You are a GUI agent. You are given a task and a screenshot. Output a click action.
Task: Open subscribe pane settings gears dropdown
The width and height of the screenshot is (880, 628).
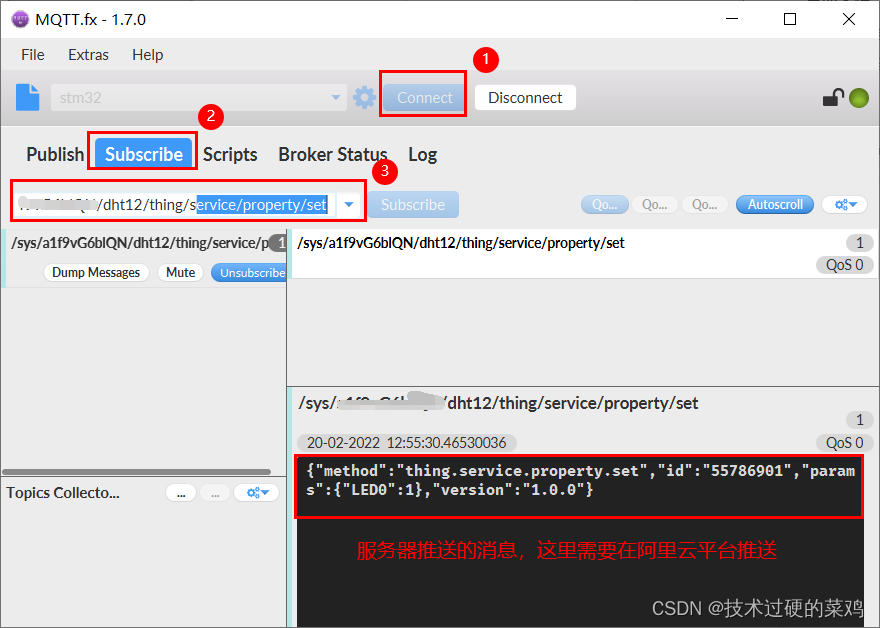(845, 205)
